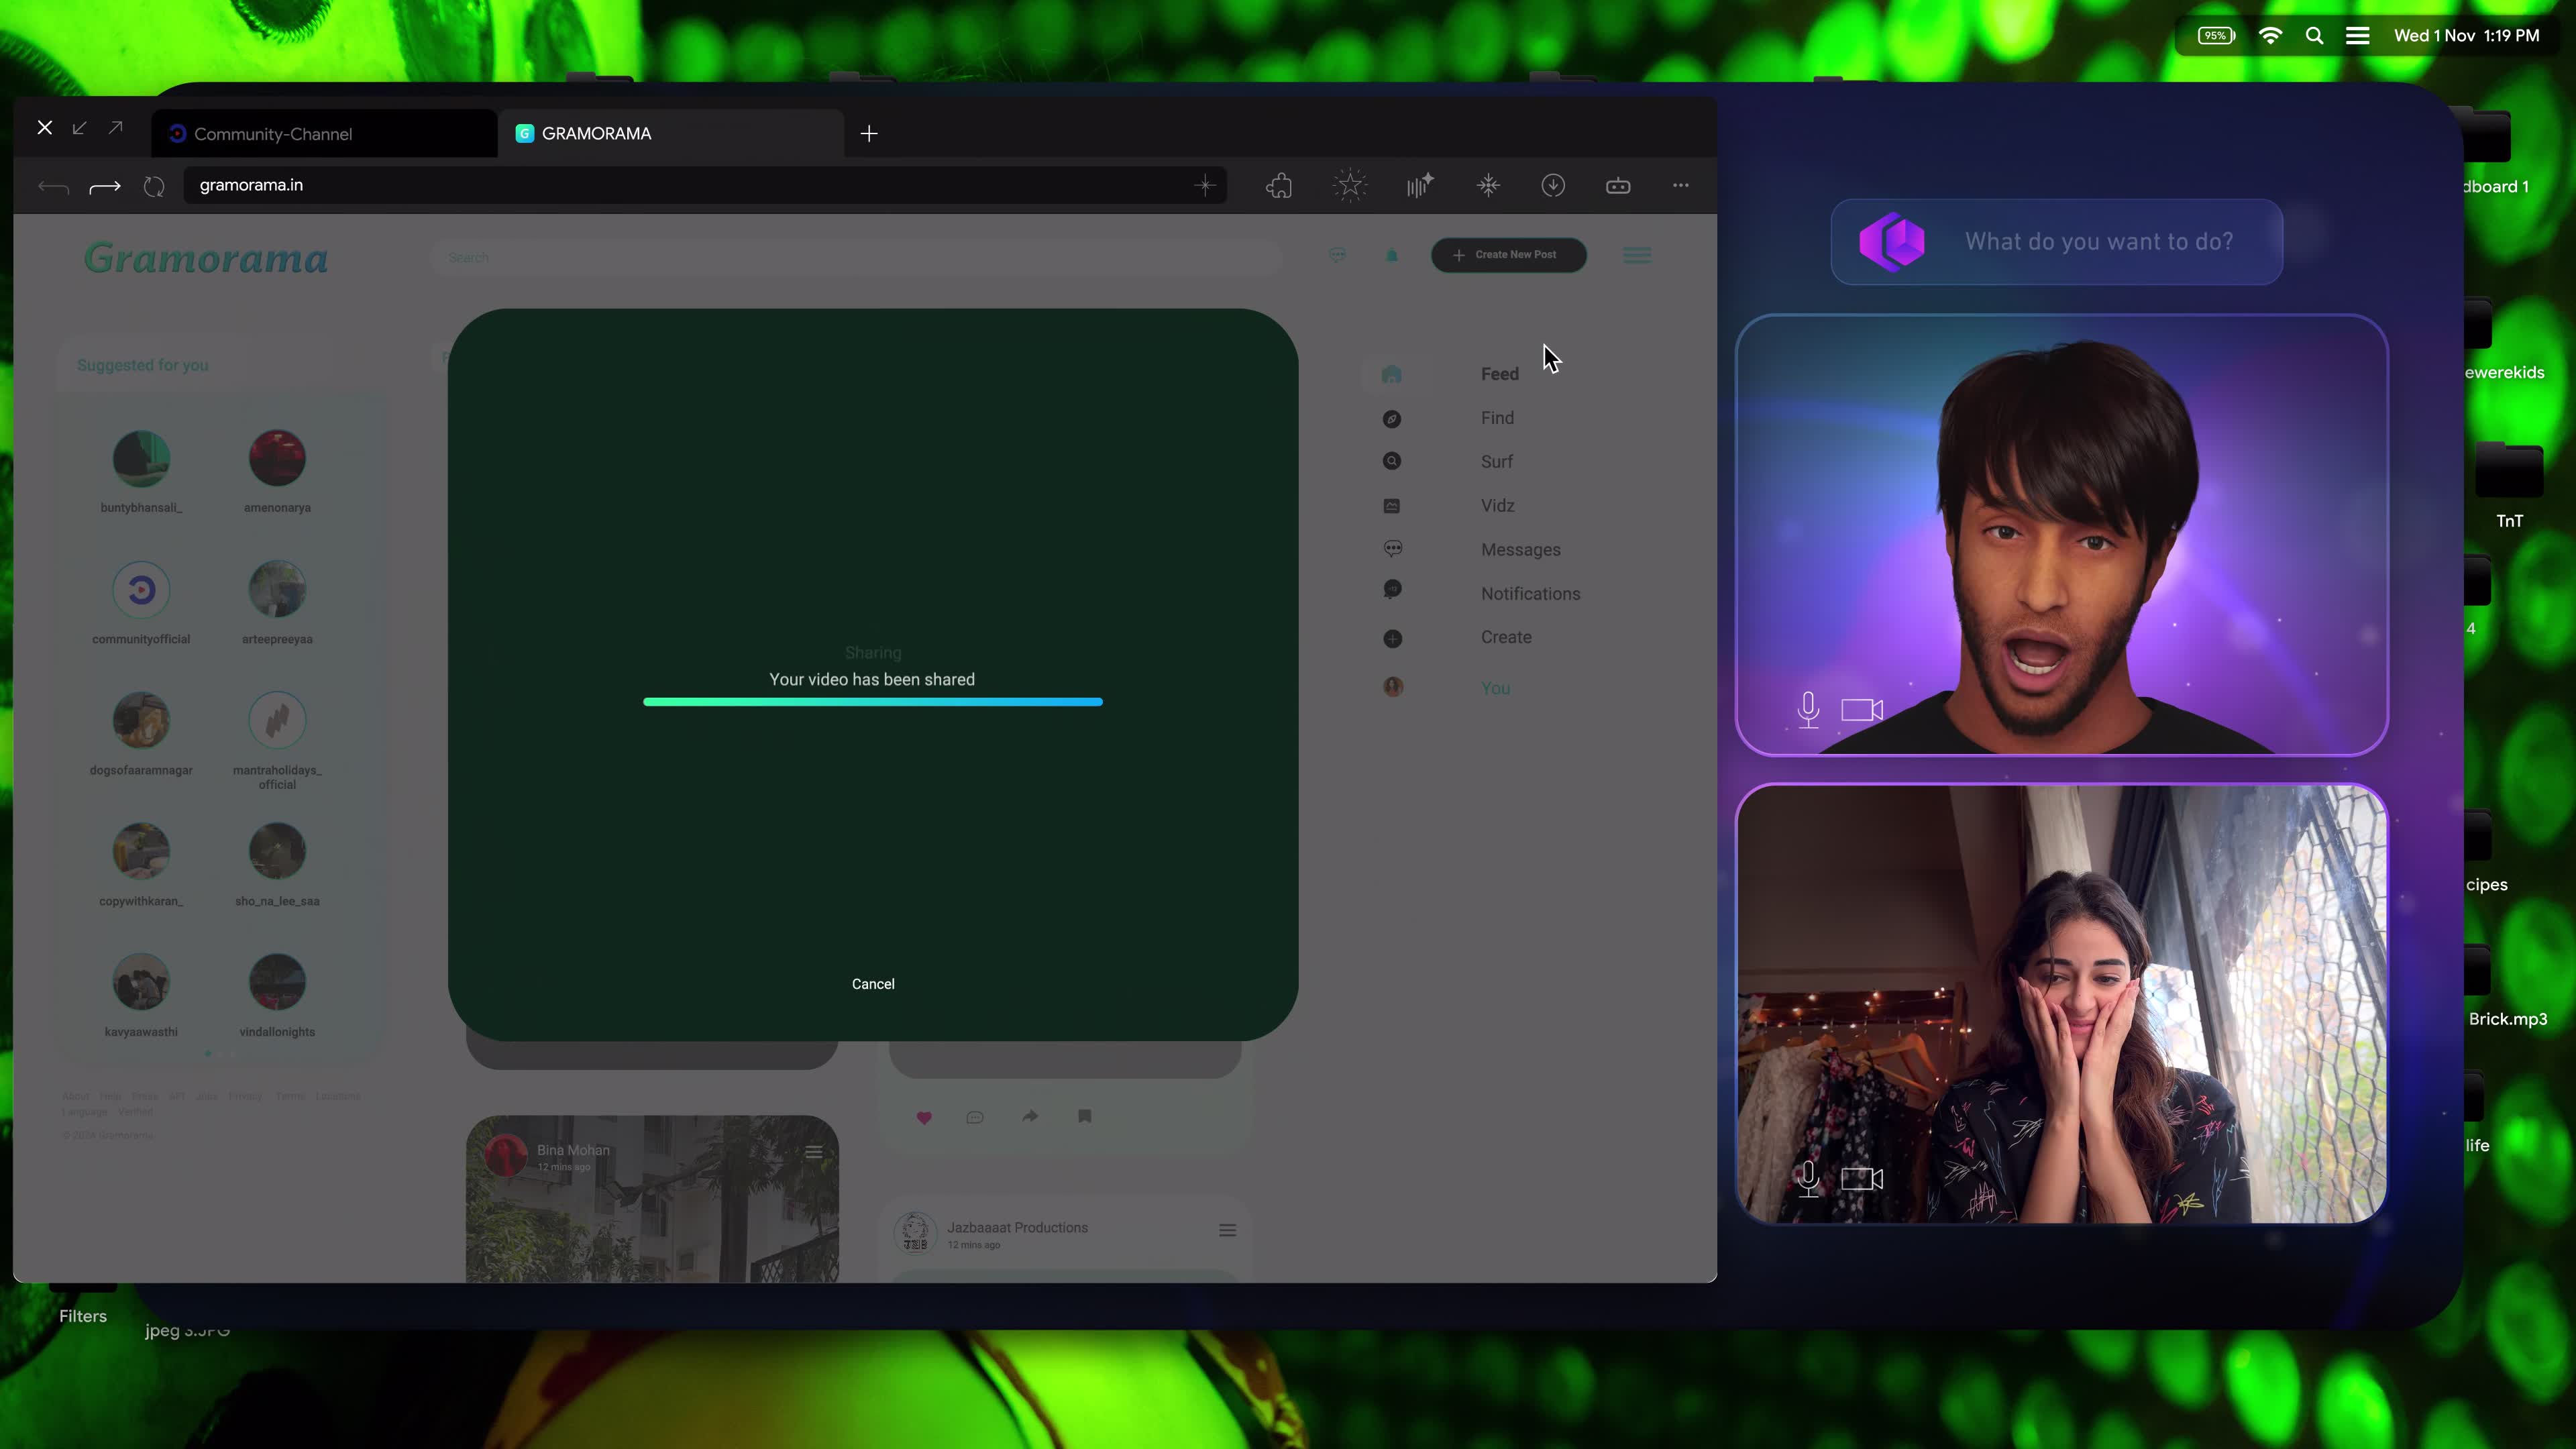Screen dimensions: 2576x1449
Task: Click the comment icon under the post
Action: 975,1118
